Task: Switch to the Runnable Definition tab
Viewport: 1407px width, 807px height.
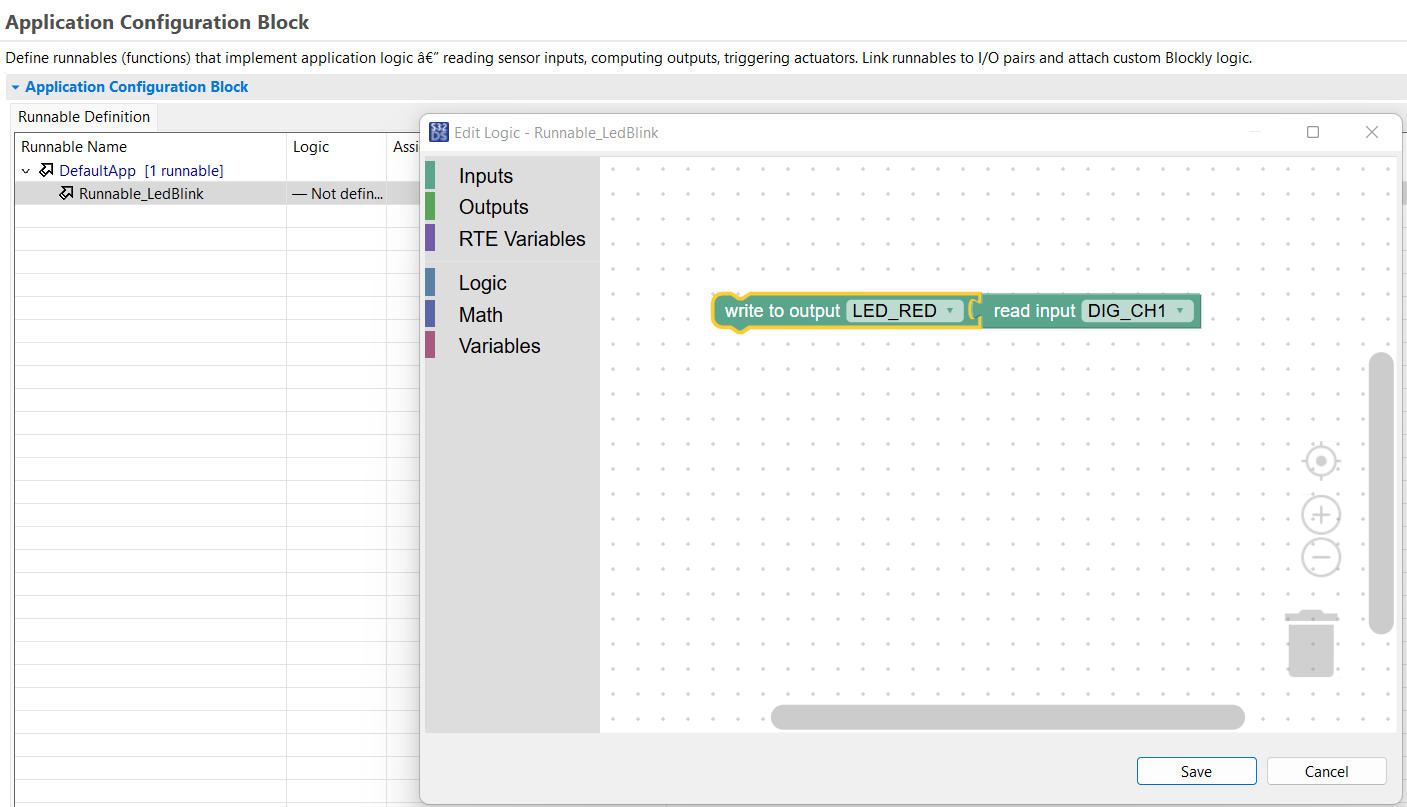Action: coord(84,116)
